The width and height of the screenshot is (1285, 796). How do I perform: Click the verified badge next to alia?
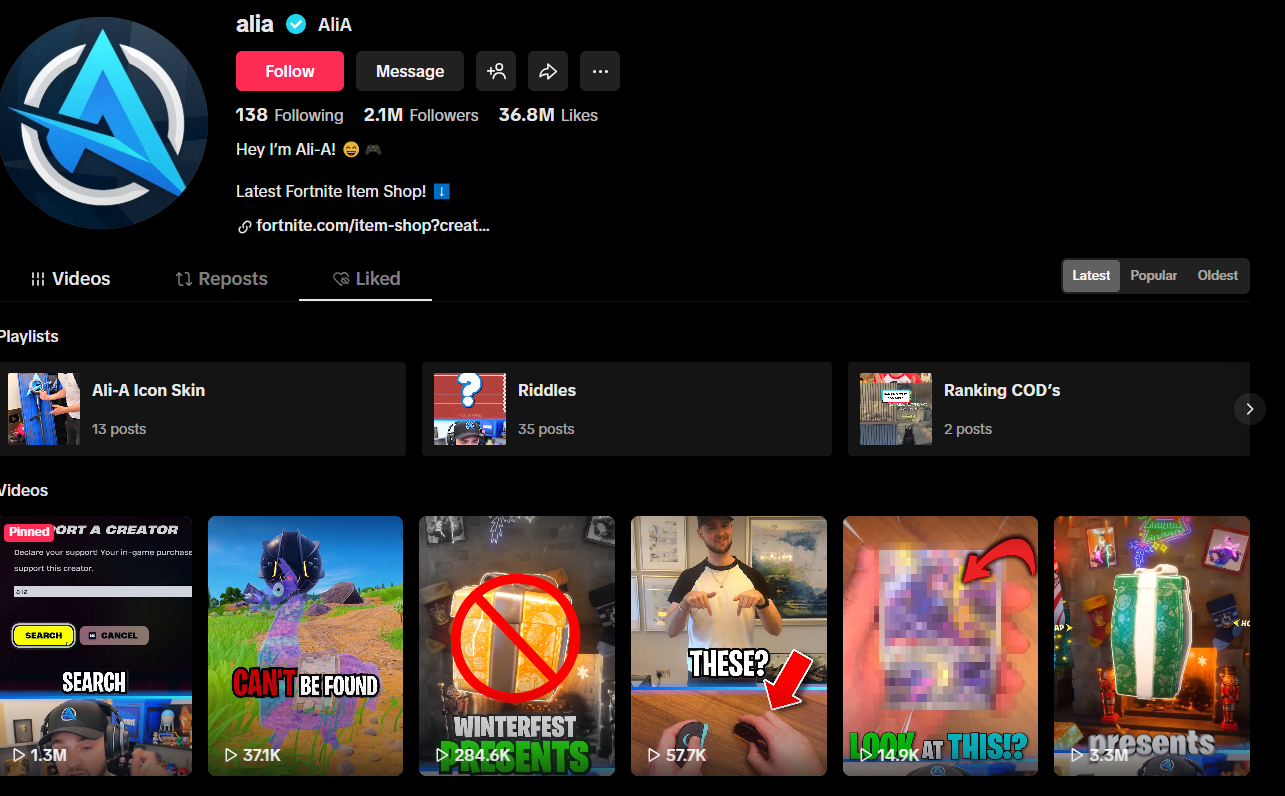pyautogui.click(x=295, y=23)
